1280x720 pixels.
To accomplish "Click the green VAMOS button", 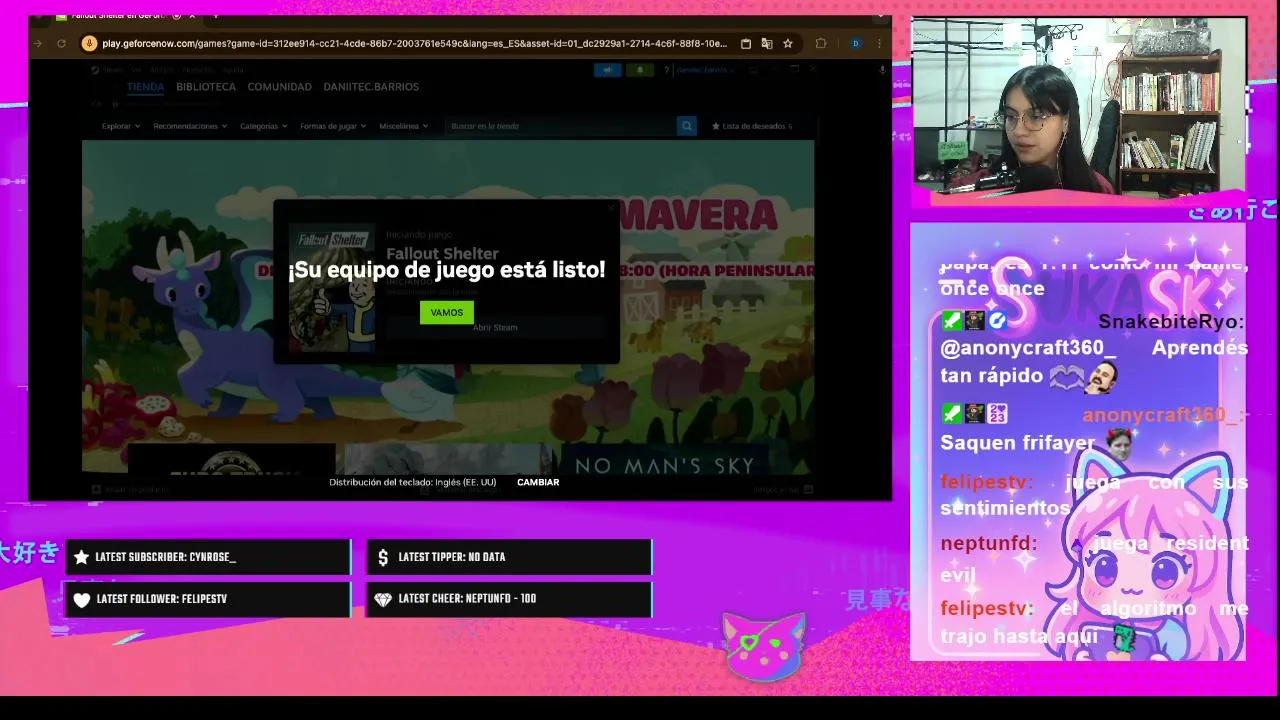I will click(446, 313).
